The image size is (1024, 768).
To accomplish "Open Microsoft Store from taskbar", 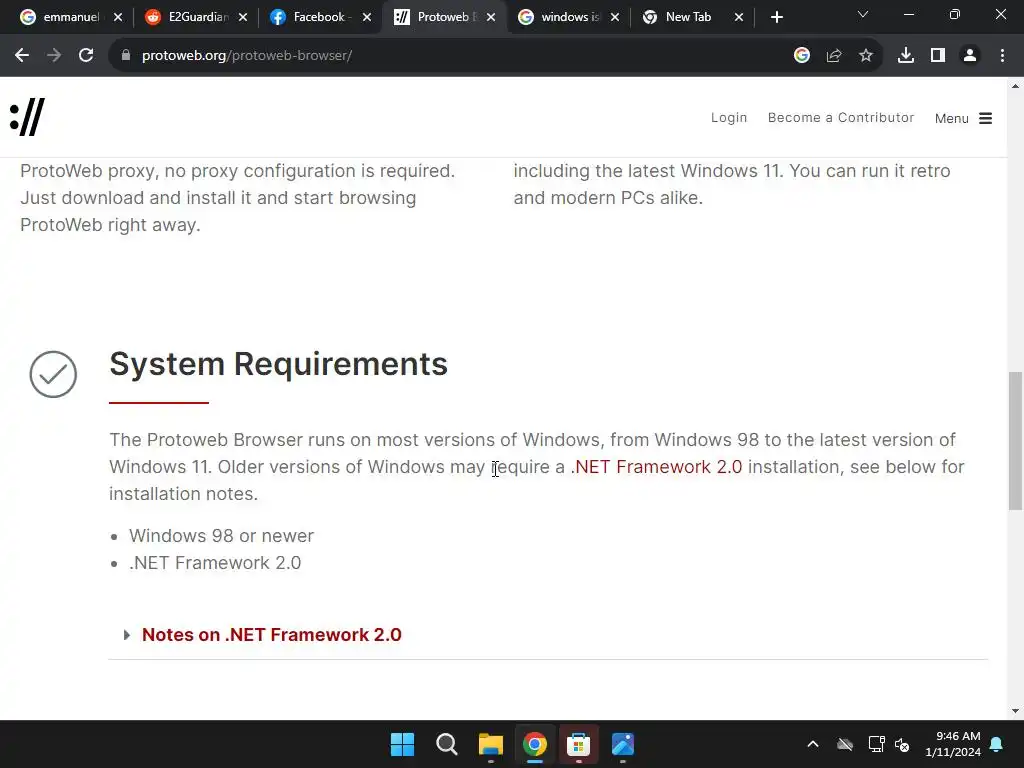I will tap(579, 744).
